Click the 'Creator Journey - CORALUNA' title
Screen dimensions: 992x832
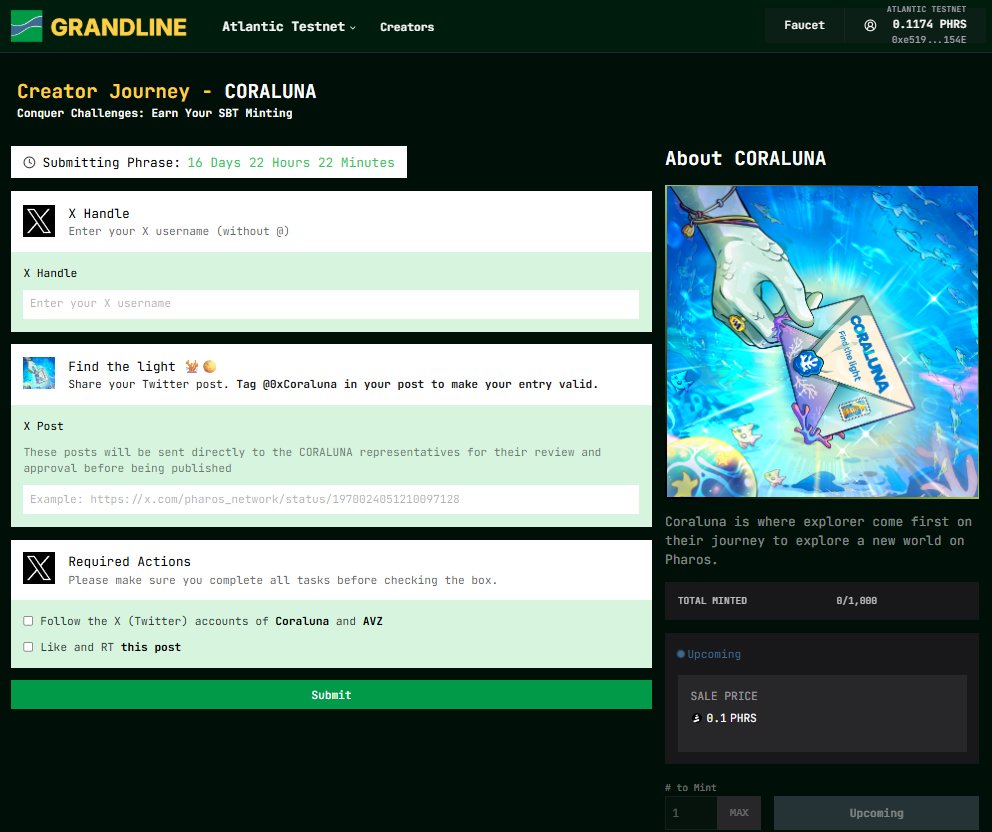coord(166,91)
